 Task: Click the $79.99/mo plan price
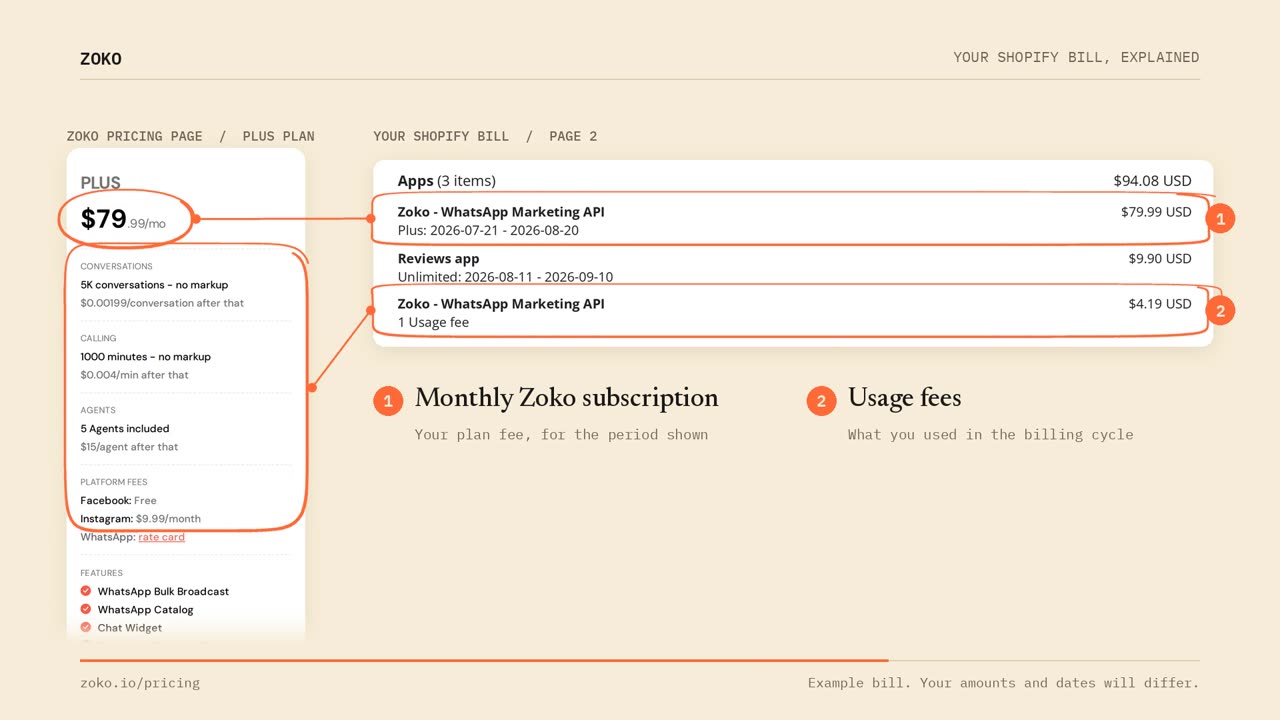[123, 219]
